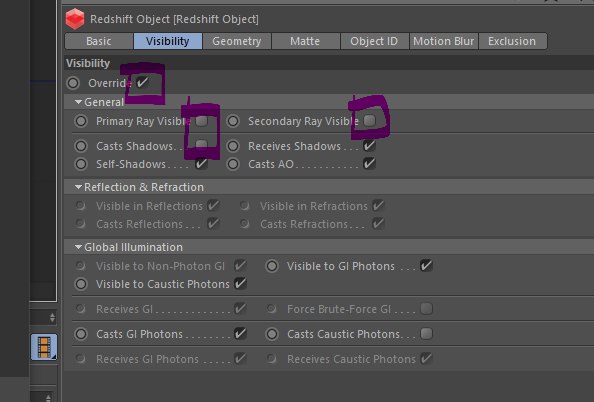Enable Casts Shadows checkbox
Image resolution: width=594 pixels, height=402 pixels.
(x=202, y=145)
